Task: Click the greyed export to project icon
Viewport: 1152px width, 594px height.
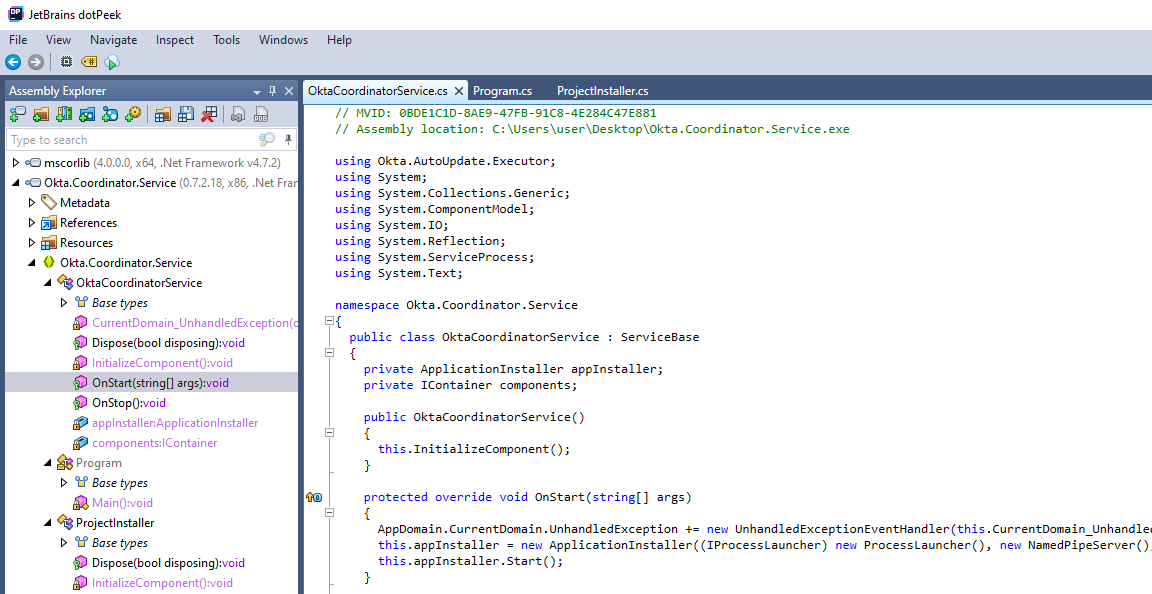Action: pos(238,114)
